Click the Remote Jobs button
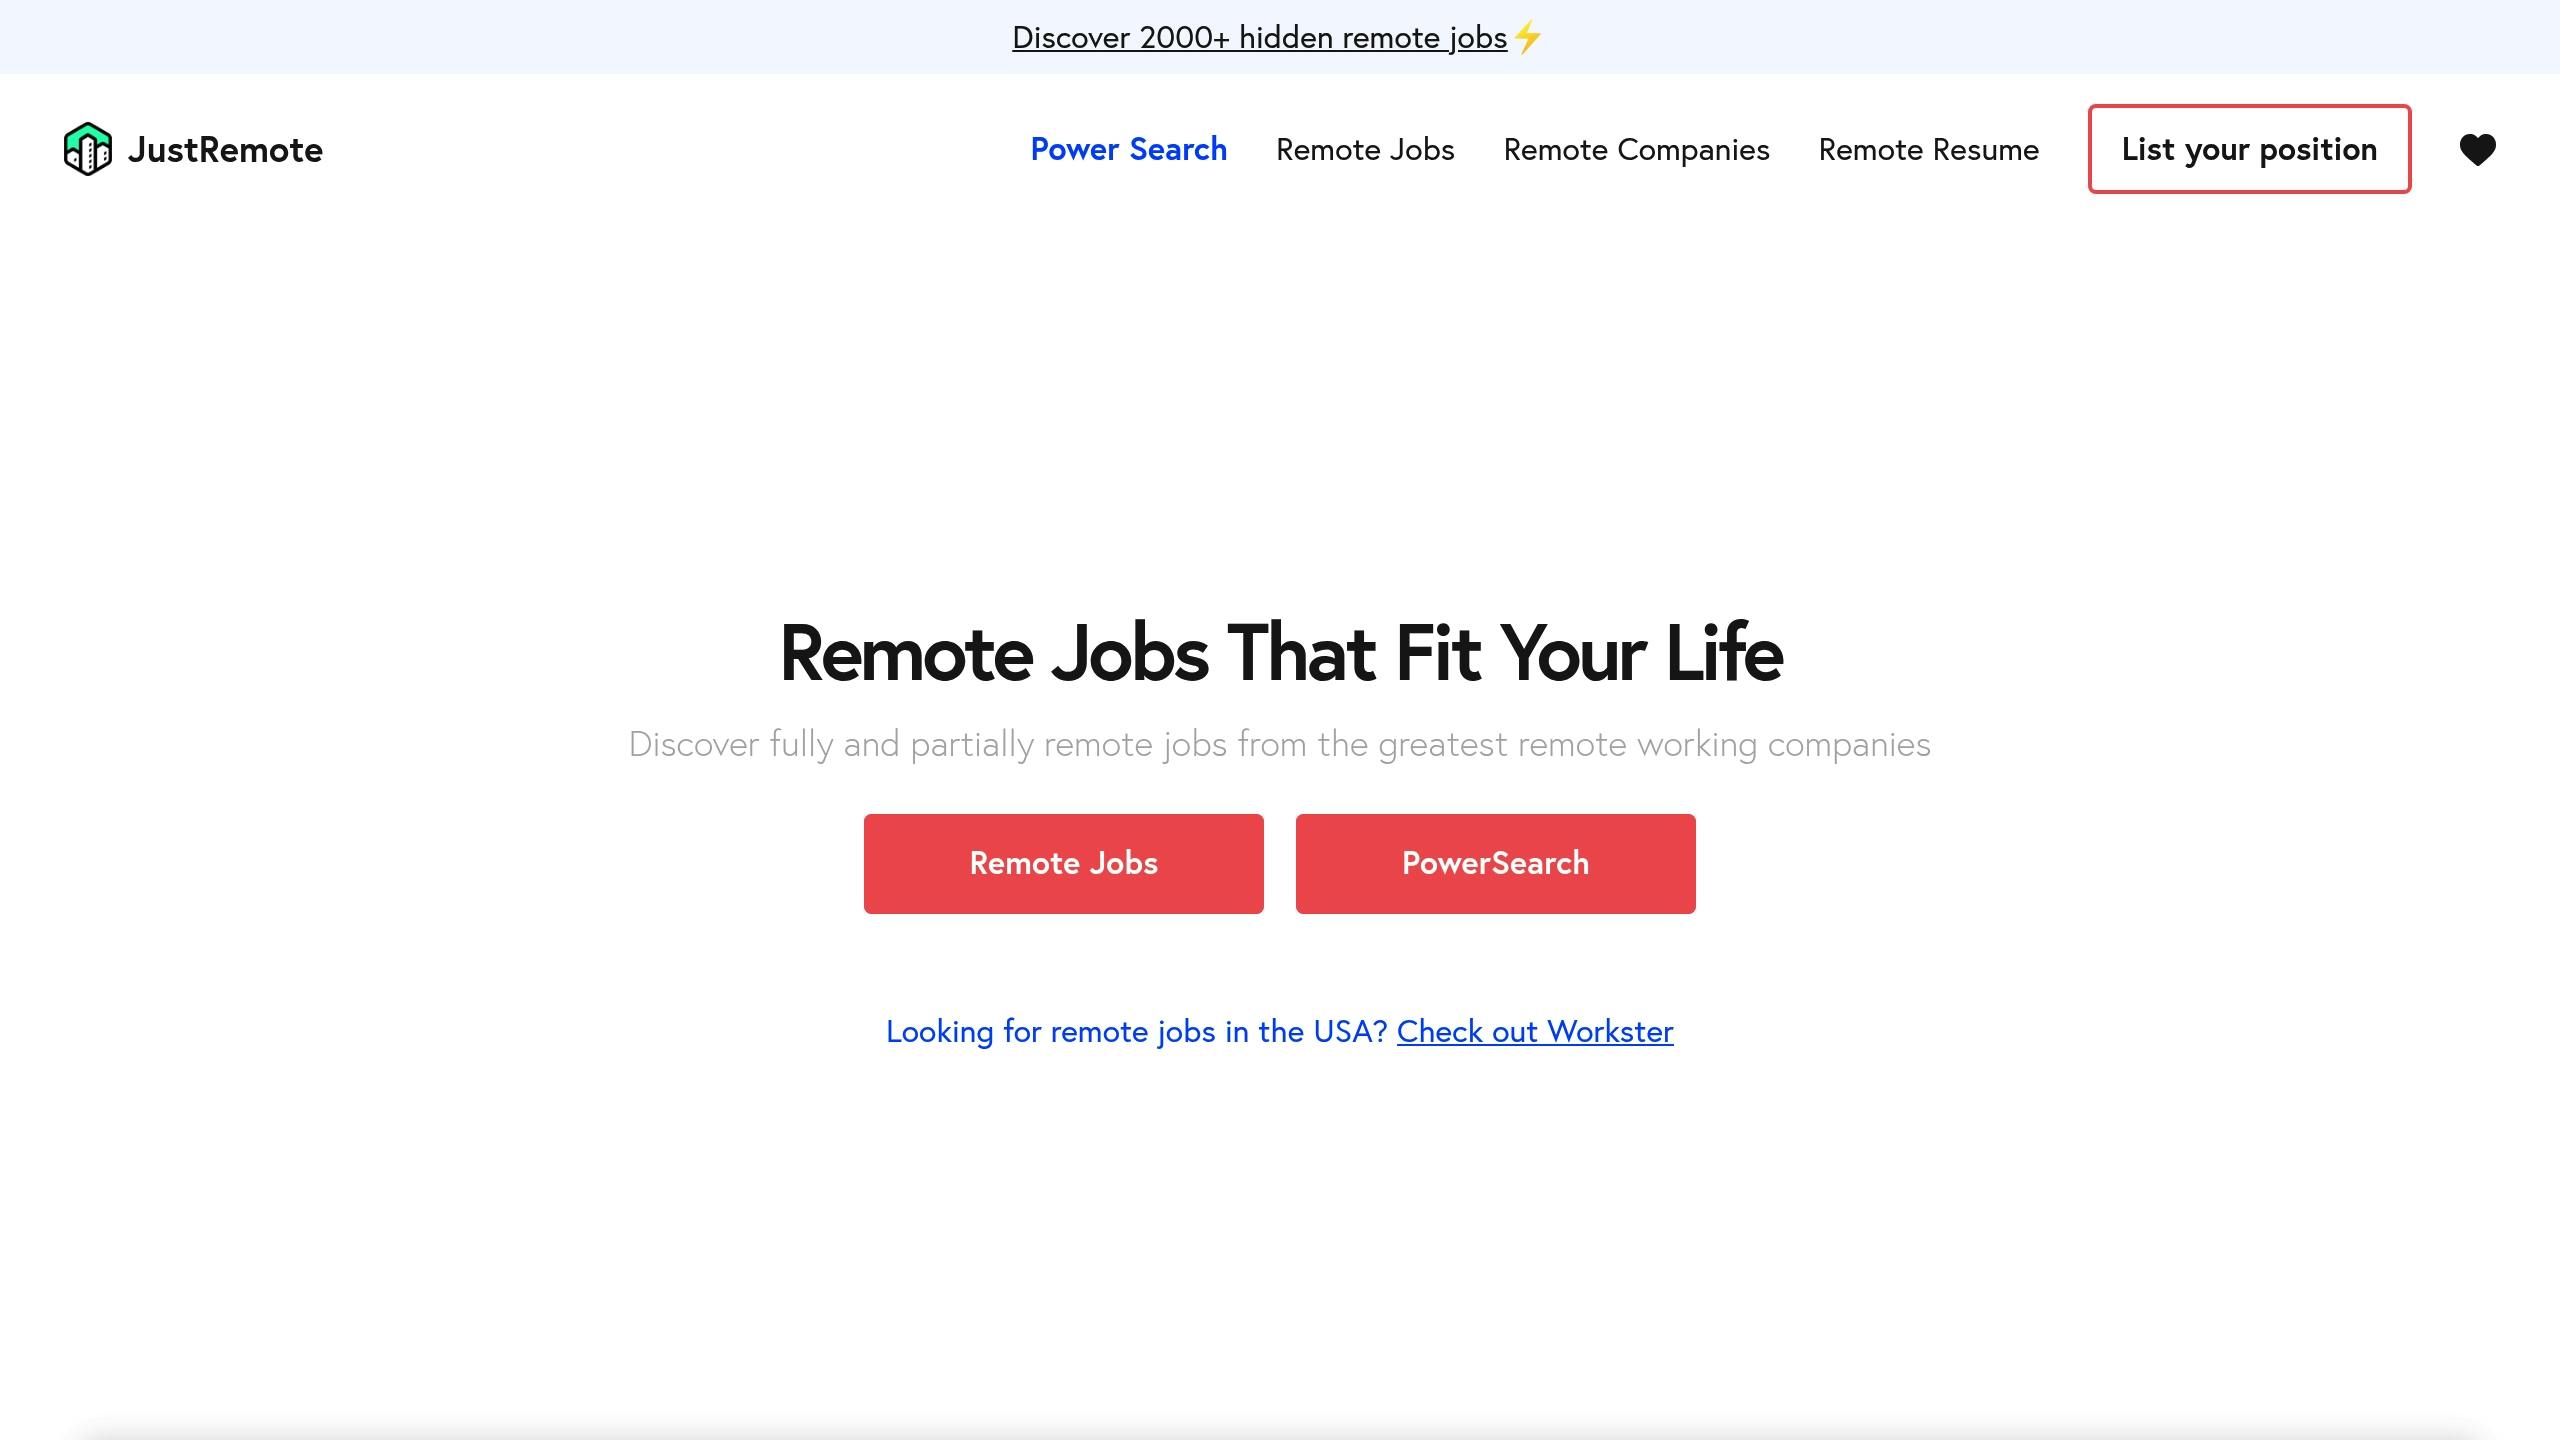 pyautogui.click(x=1064, y=863)
